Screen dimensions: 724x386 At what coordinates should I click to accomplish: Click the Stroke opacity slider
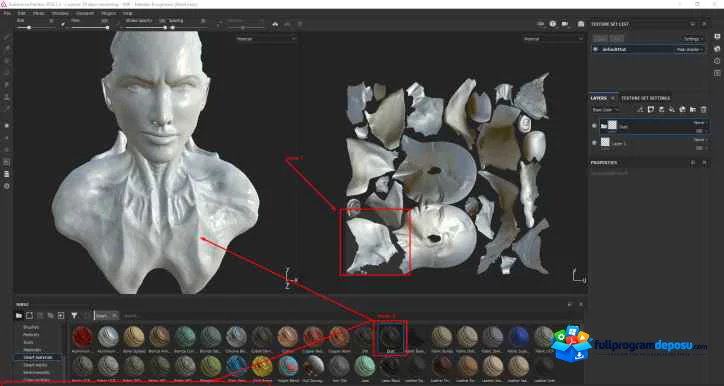[x=146, y=28]
